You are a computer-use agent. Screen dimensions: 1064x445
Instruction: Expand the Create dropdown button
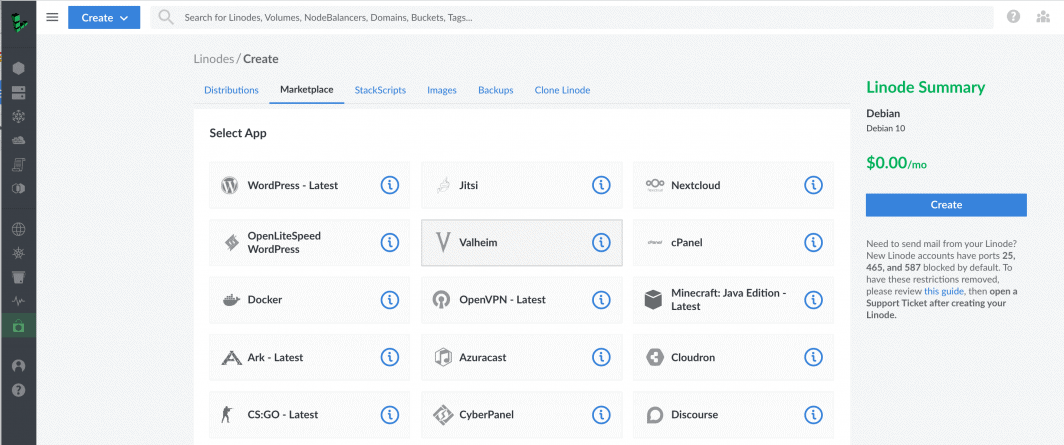[104, 17]
